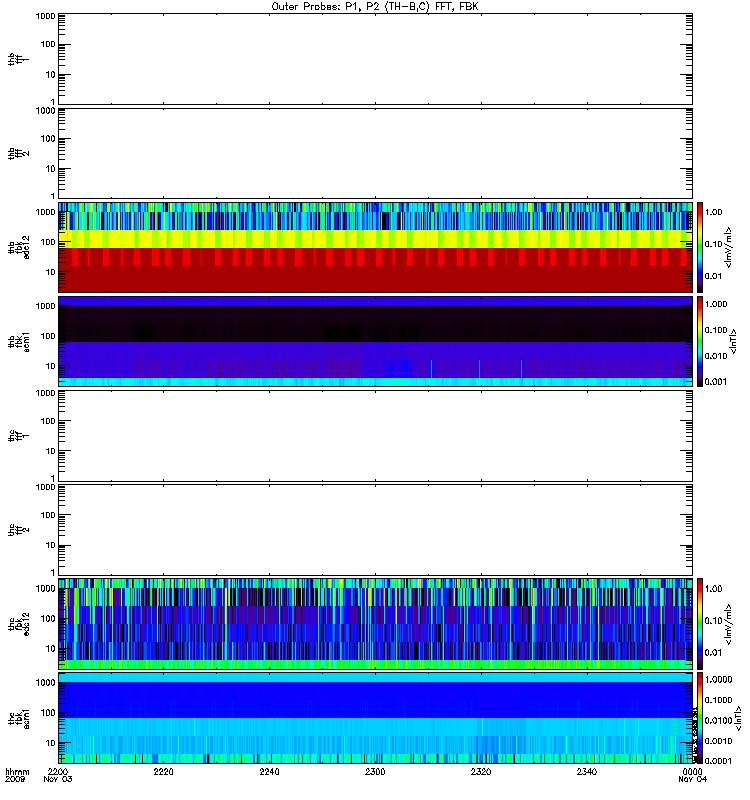This screenshot has width=750, height=800.
Task: Click the plot title "Outer Probes: P1, P2 (TH-B,C) FFT, FBK"
Action: (375, 7)
